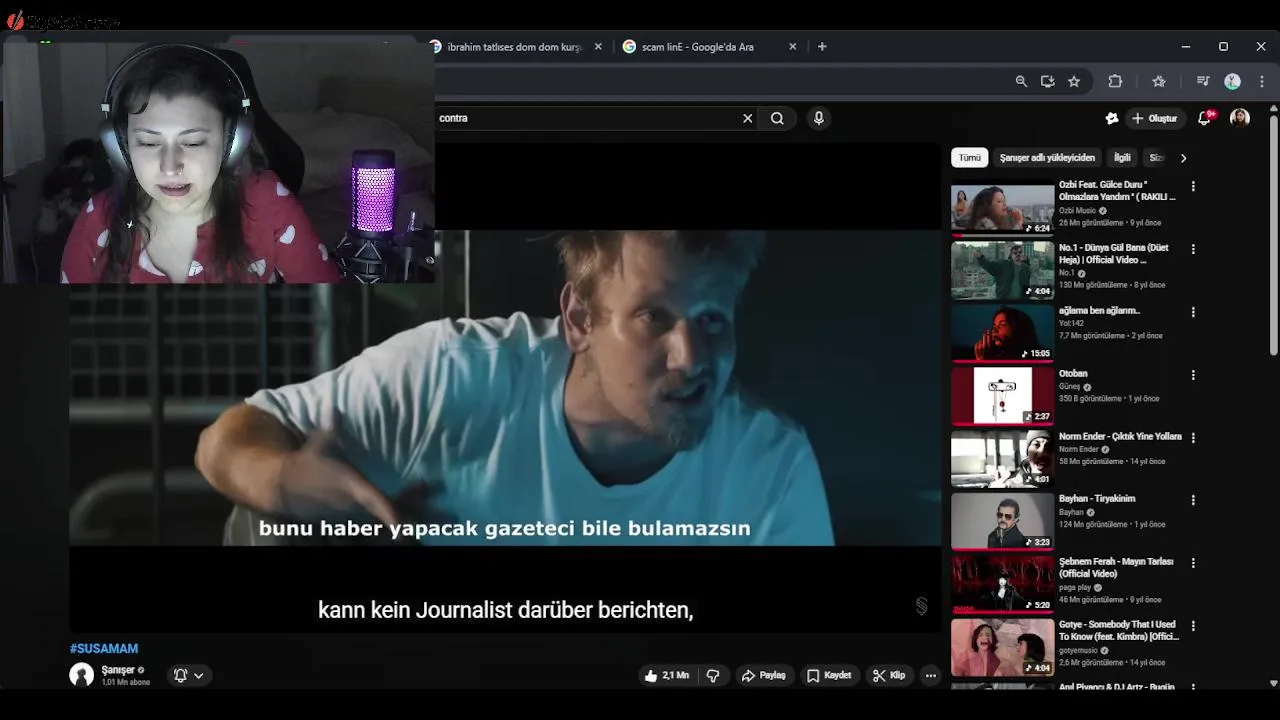Open options menu for Ozbi video

[1193, 187]
